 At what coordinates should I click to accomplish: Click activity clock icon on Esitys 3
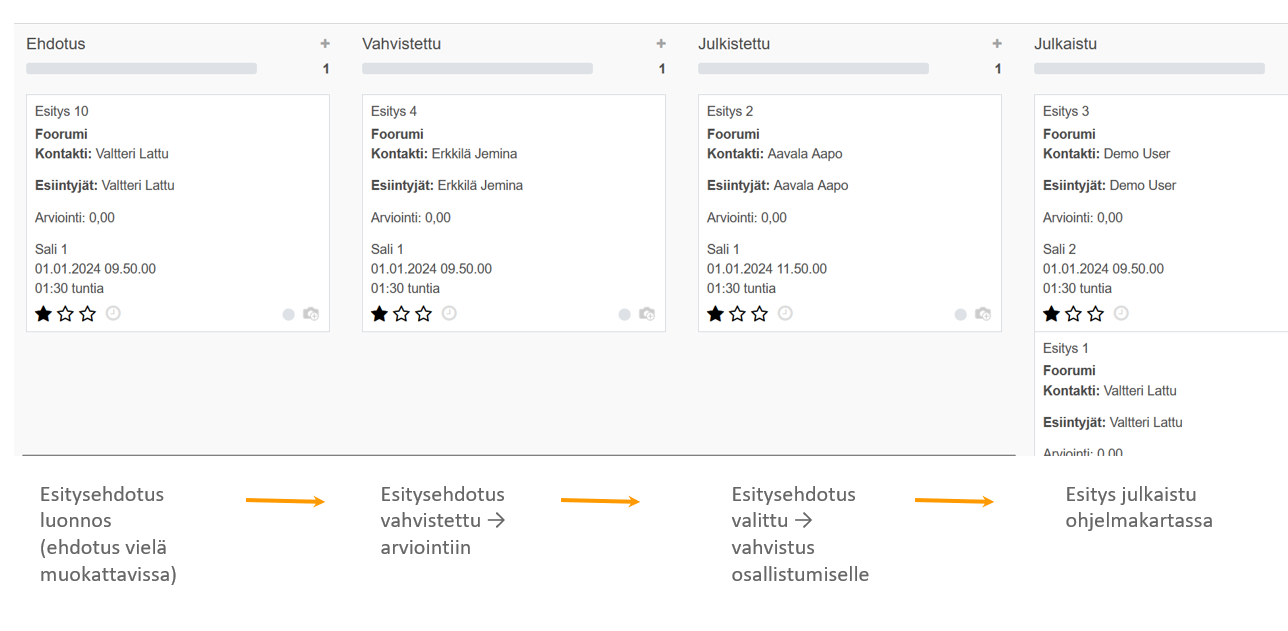pyautogui.click(x=1121, y=313)
